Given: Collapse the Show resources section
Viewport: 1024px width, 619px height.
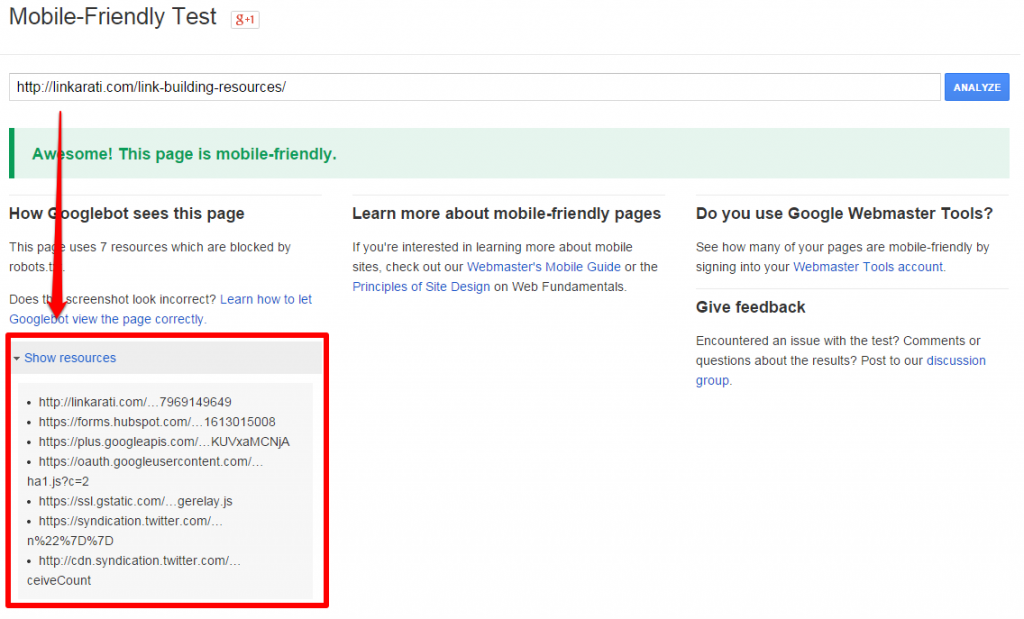Looking at the screenshot, I should pos(64,358).
